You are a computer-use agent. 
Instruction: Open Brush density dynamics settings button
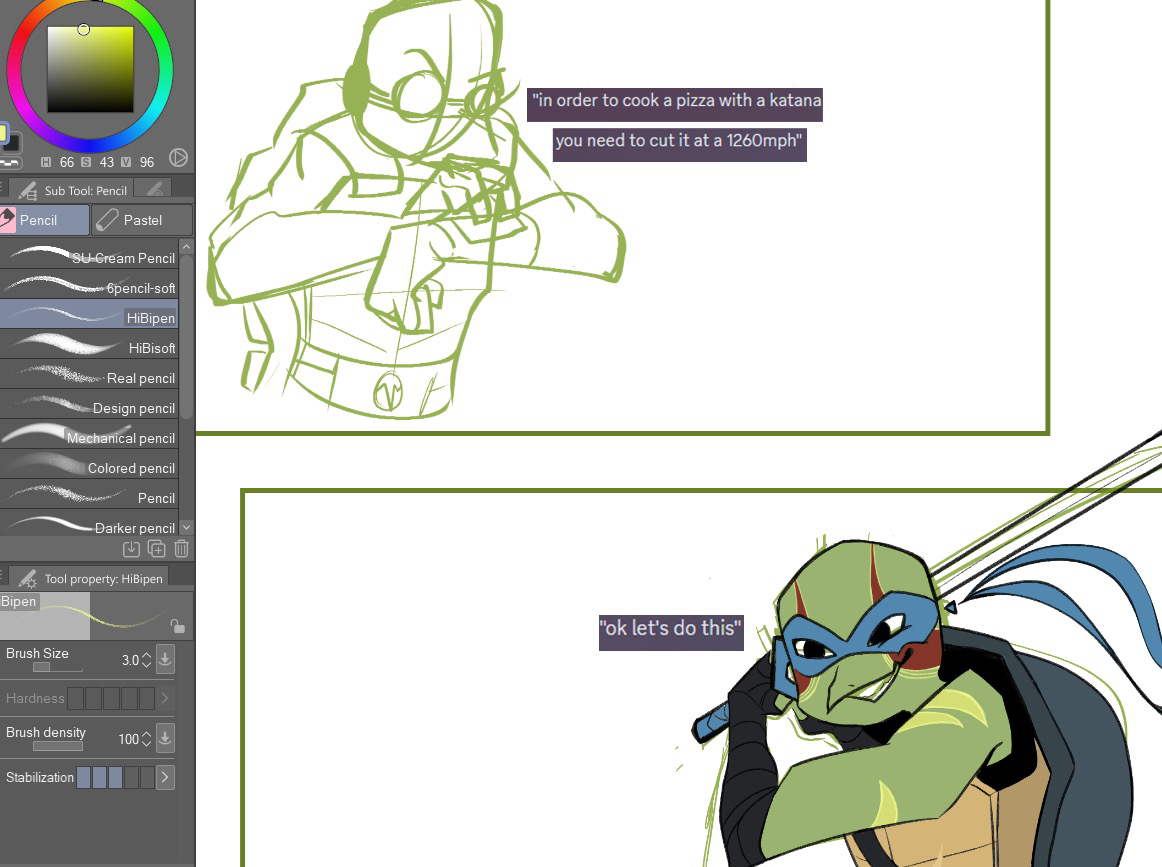click(165, 738)
